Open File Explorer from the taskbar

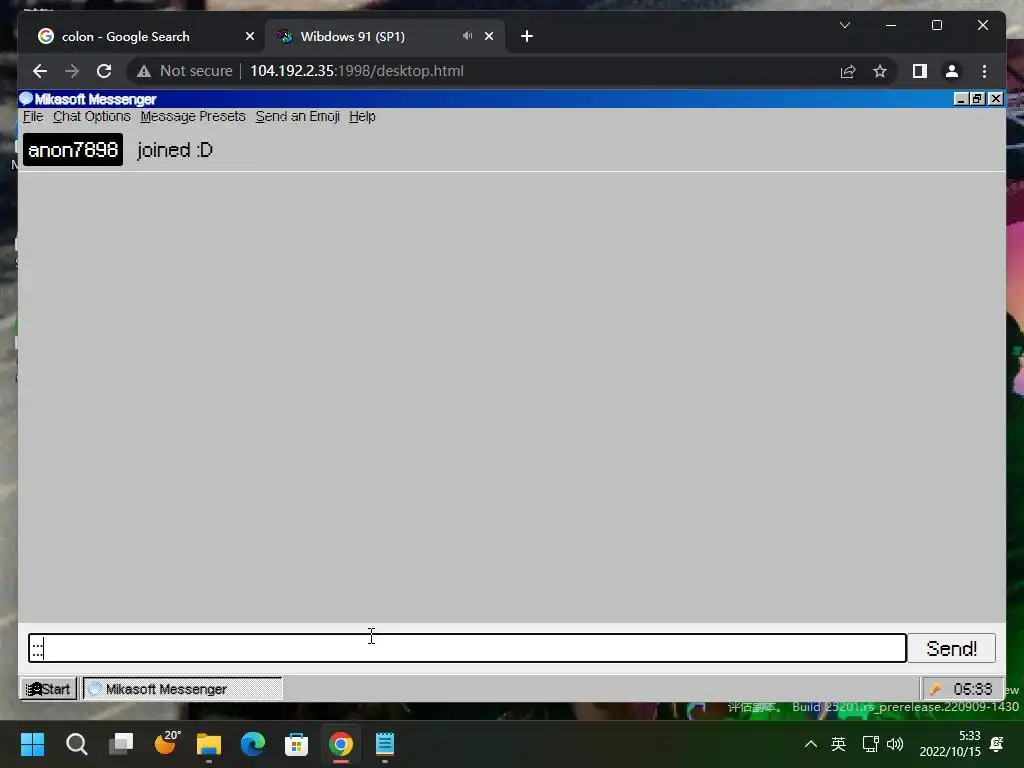tap(209, 744)
